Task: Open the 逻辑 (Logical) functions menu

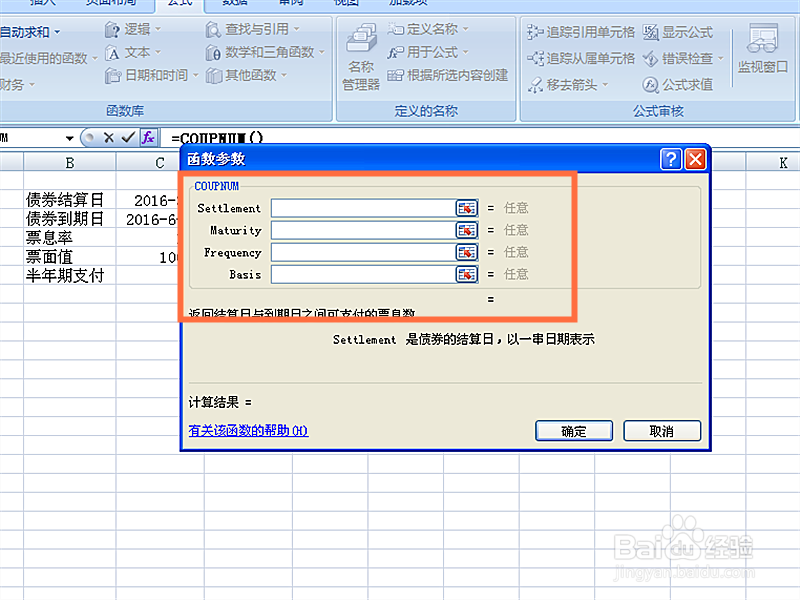Action: pos(133,30)
